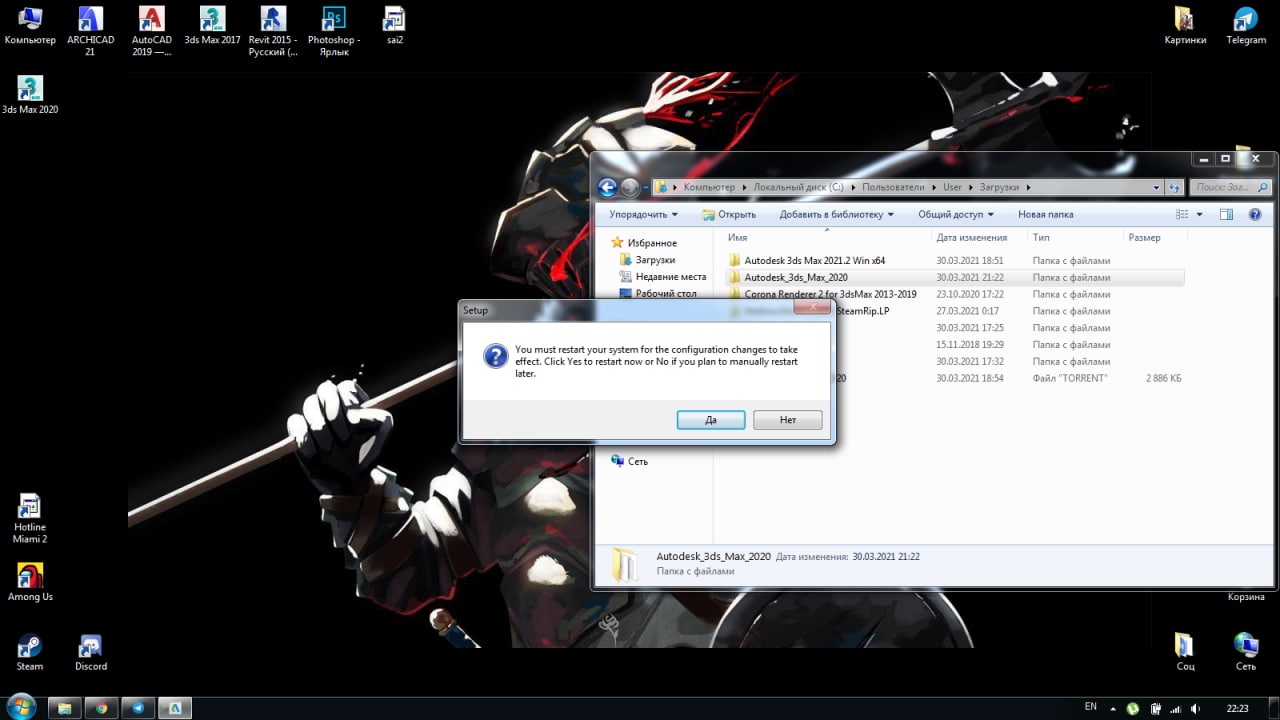This screenshot has height=720, width=1280.
Task: Select the Revit 2015 desktop shortcut
Action: click(x=273, y=30)
